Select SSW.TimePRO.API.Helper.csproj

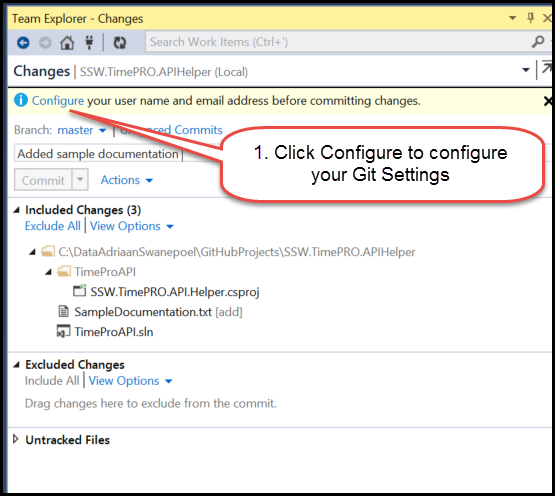[175, 292]
